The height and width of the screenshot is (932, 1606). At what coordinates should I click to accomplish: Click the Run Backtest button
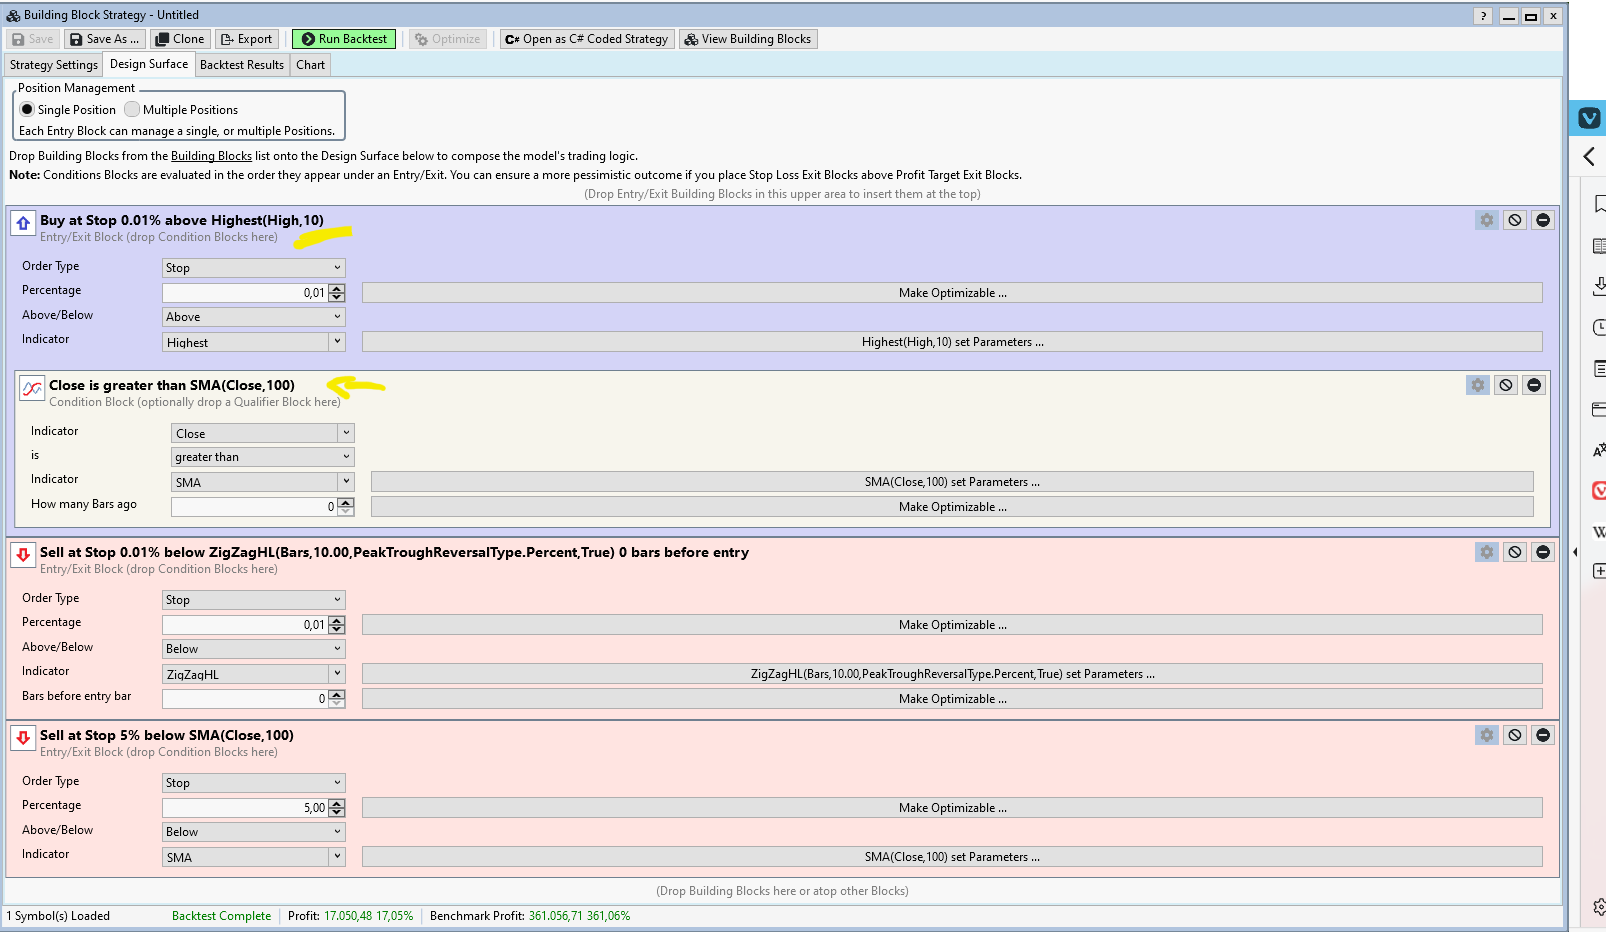tap(344, 39)
